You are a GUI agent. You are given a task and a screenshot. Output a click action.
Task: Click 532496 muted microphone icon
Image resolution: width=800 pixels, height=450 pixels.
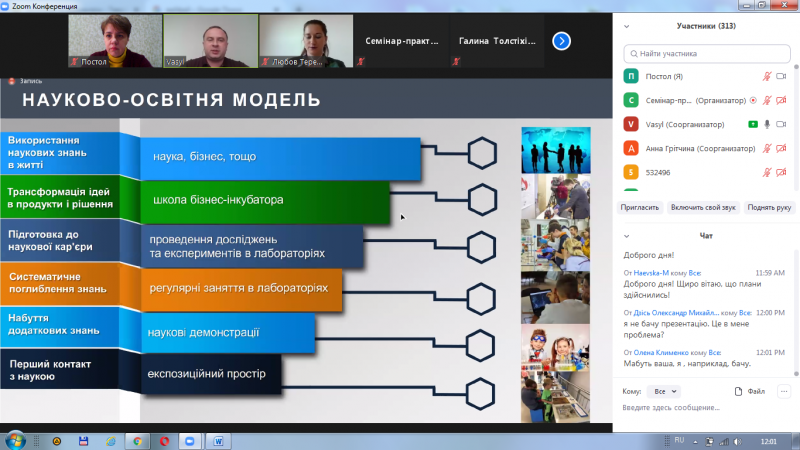[x=767, y=172]
